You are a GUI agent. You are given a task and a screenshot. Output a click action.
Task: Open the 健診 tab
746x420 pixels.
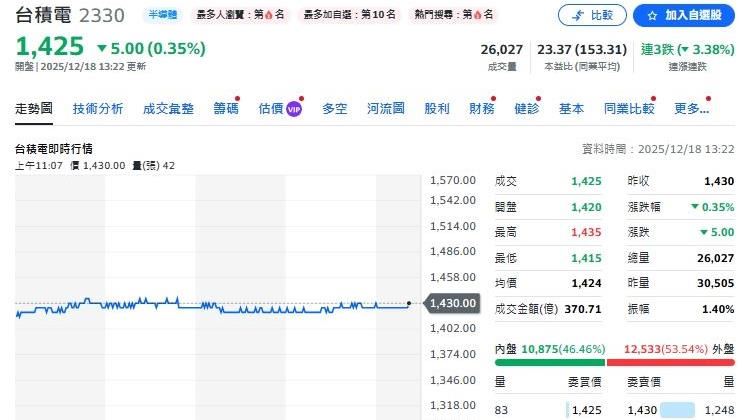(527, 108)
